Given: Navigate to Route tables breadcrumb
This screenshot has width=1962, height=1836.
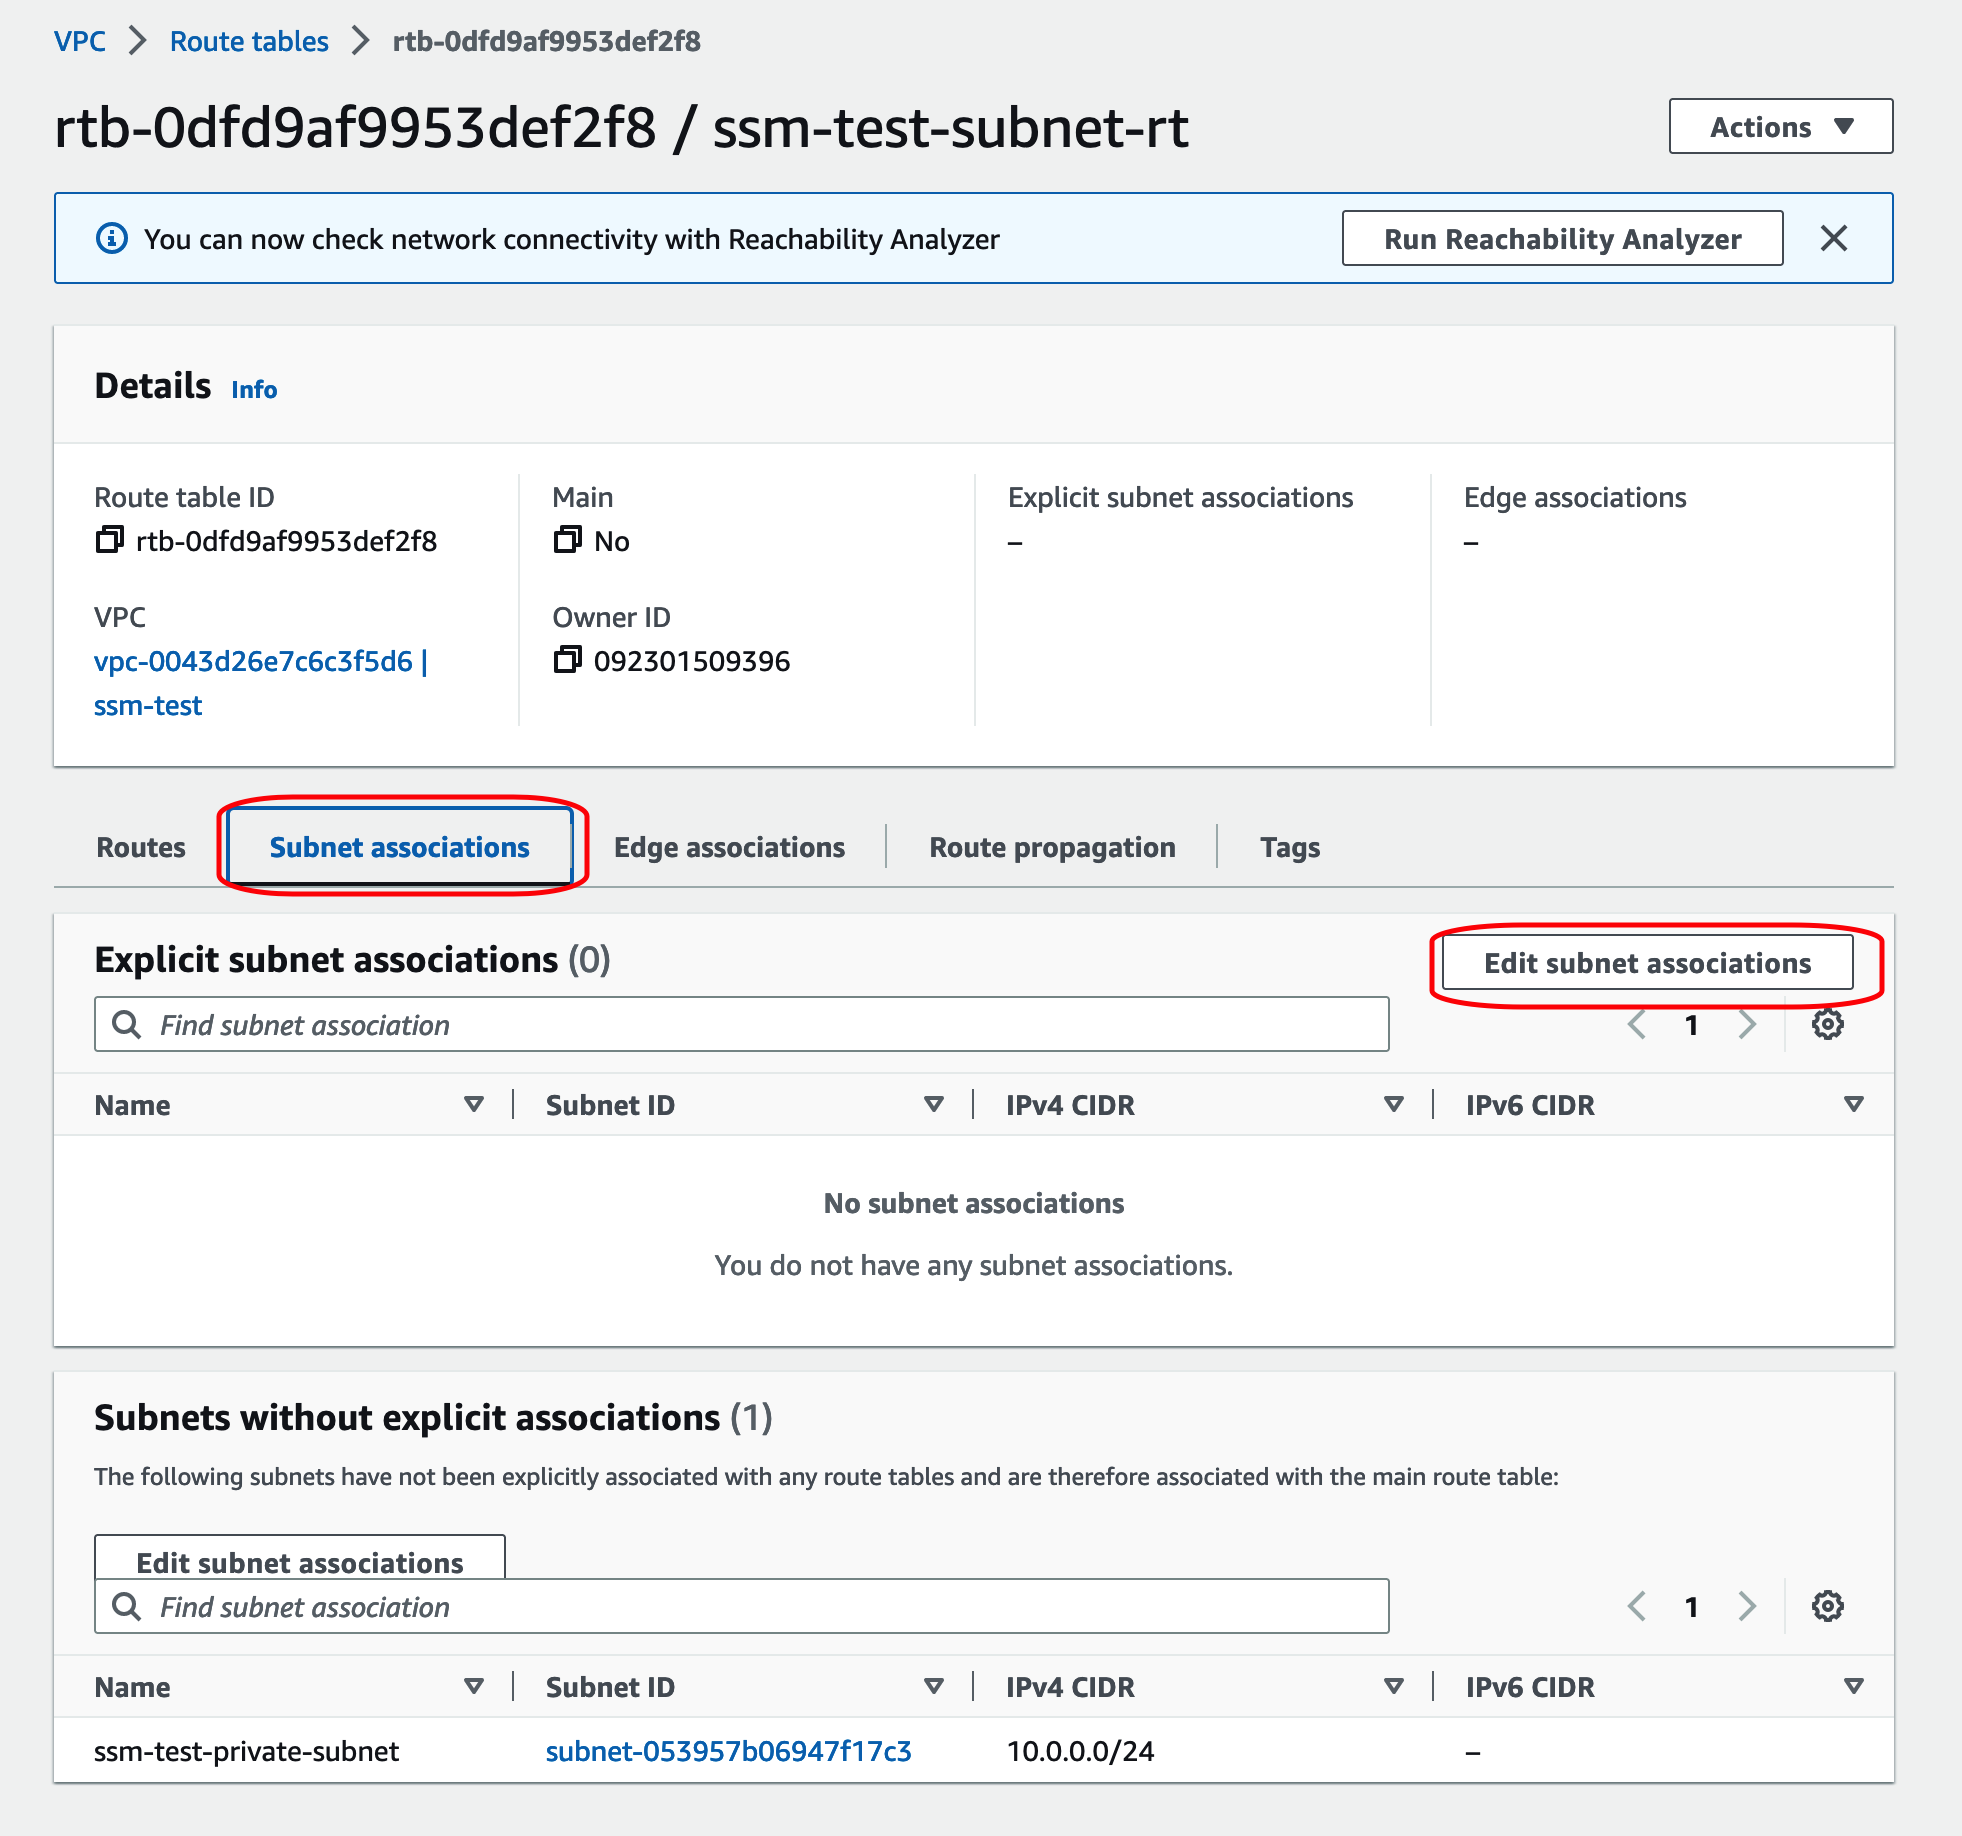Looking at the screenshot, I should pos(249,41).
